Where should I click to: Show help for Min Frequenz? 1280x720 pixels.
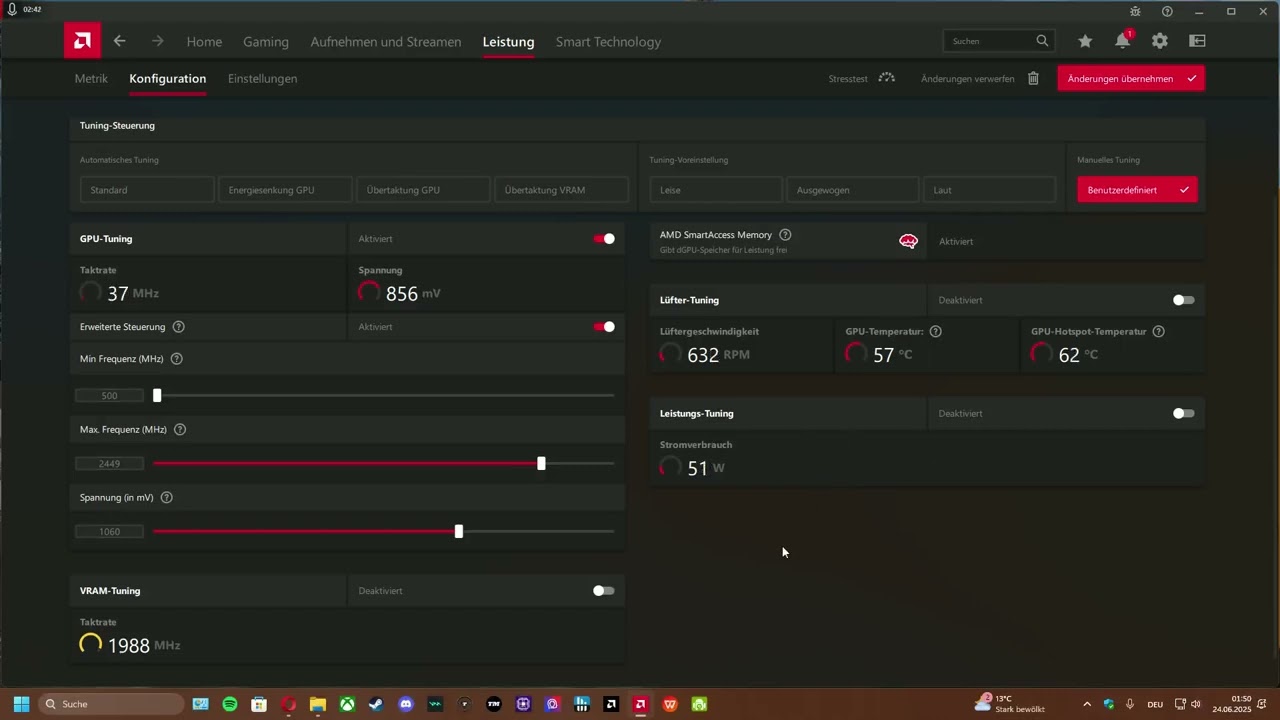(177, 359)
